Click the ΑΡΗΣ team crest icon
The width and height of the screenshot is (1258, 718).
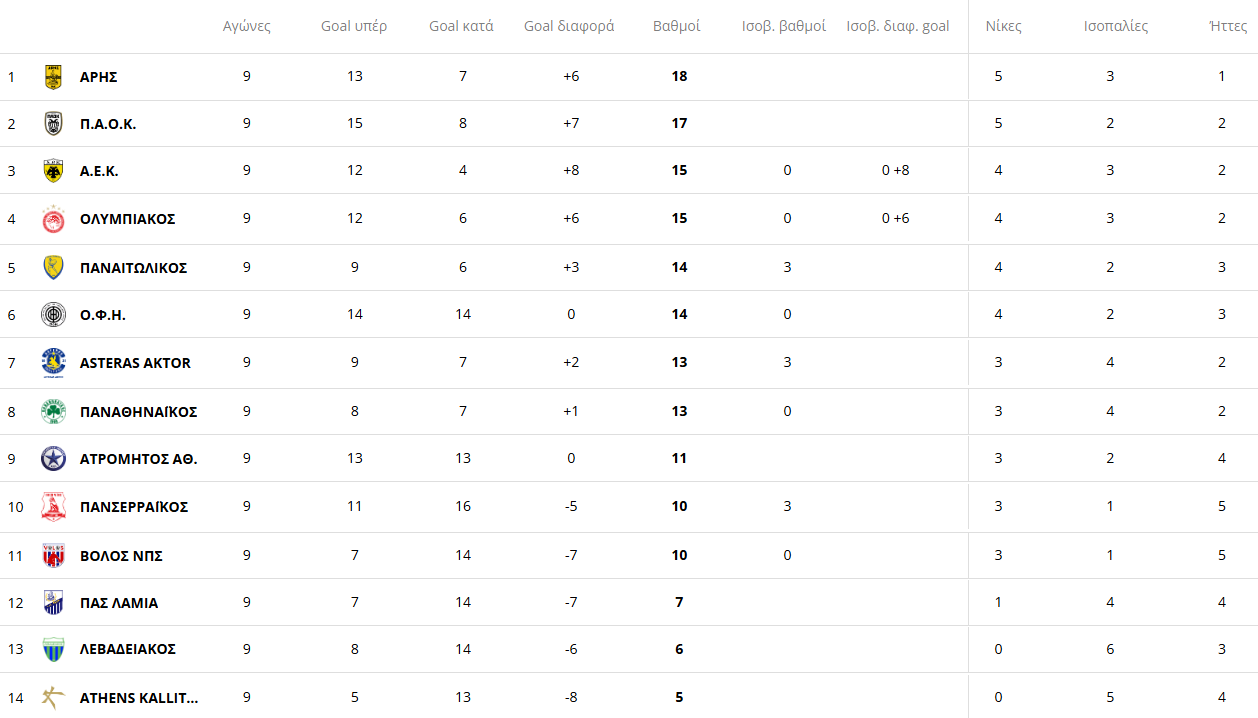(53, 77)
